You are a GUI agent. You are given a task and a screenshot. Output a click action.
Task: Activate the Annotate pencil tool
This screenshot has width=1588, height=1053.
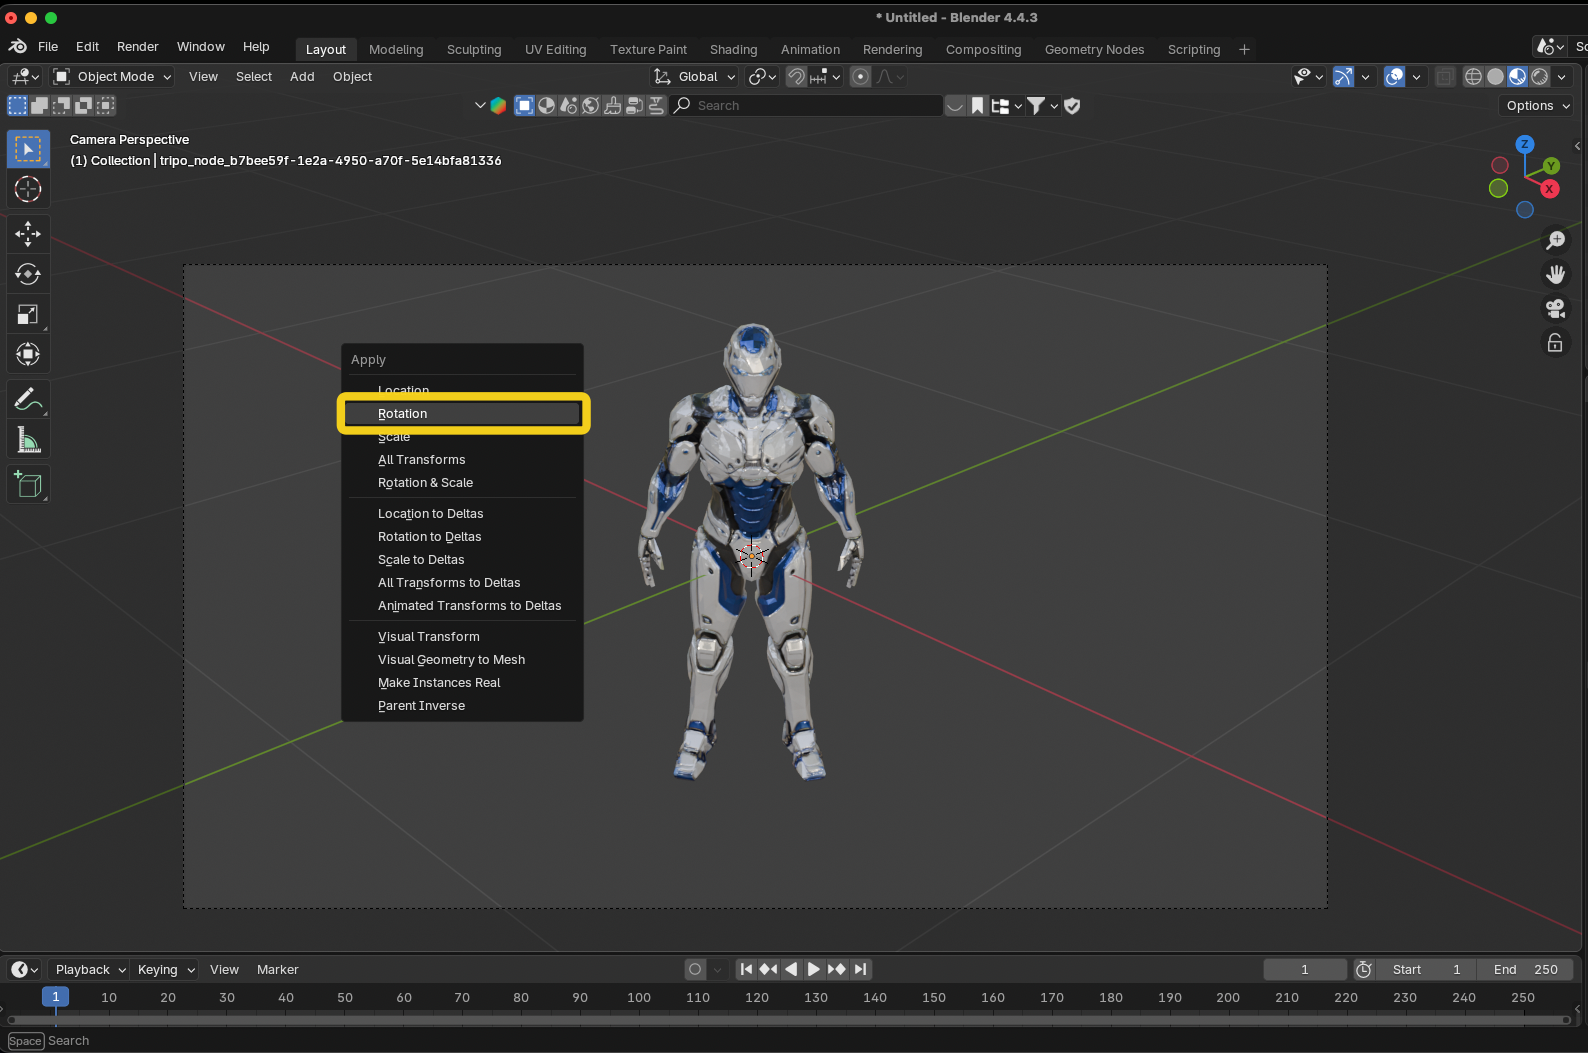(x=28, y=400)
